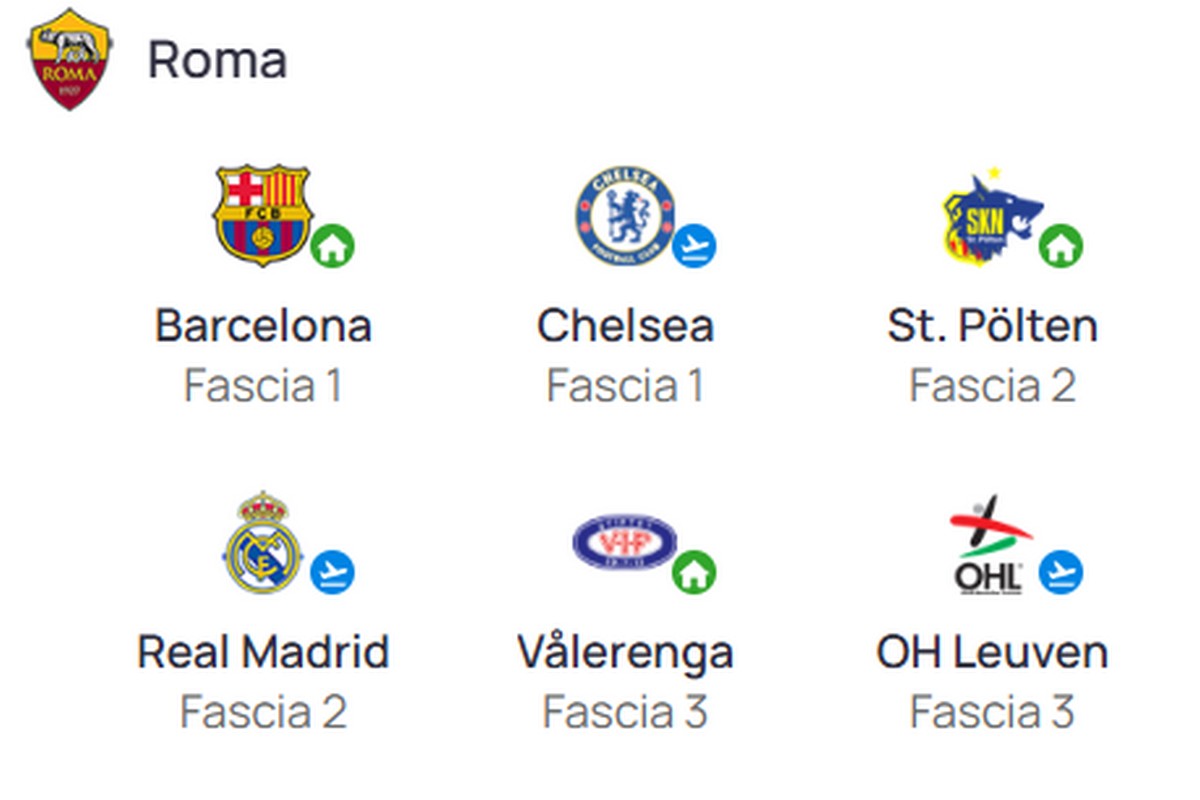This screenshot has height=800, width=1200.
Task: Click the green home icon beside Barcelona
Action: [333, 246]
